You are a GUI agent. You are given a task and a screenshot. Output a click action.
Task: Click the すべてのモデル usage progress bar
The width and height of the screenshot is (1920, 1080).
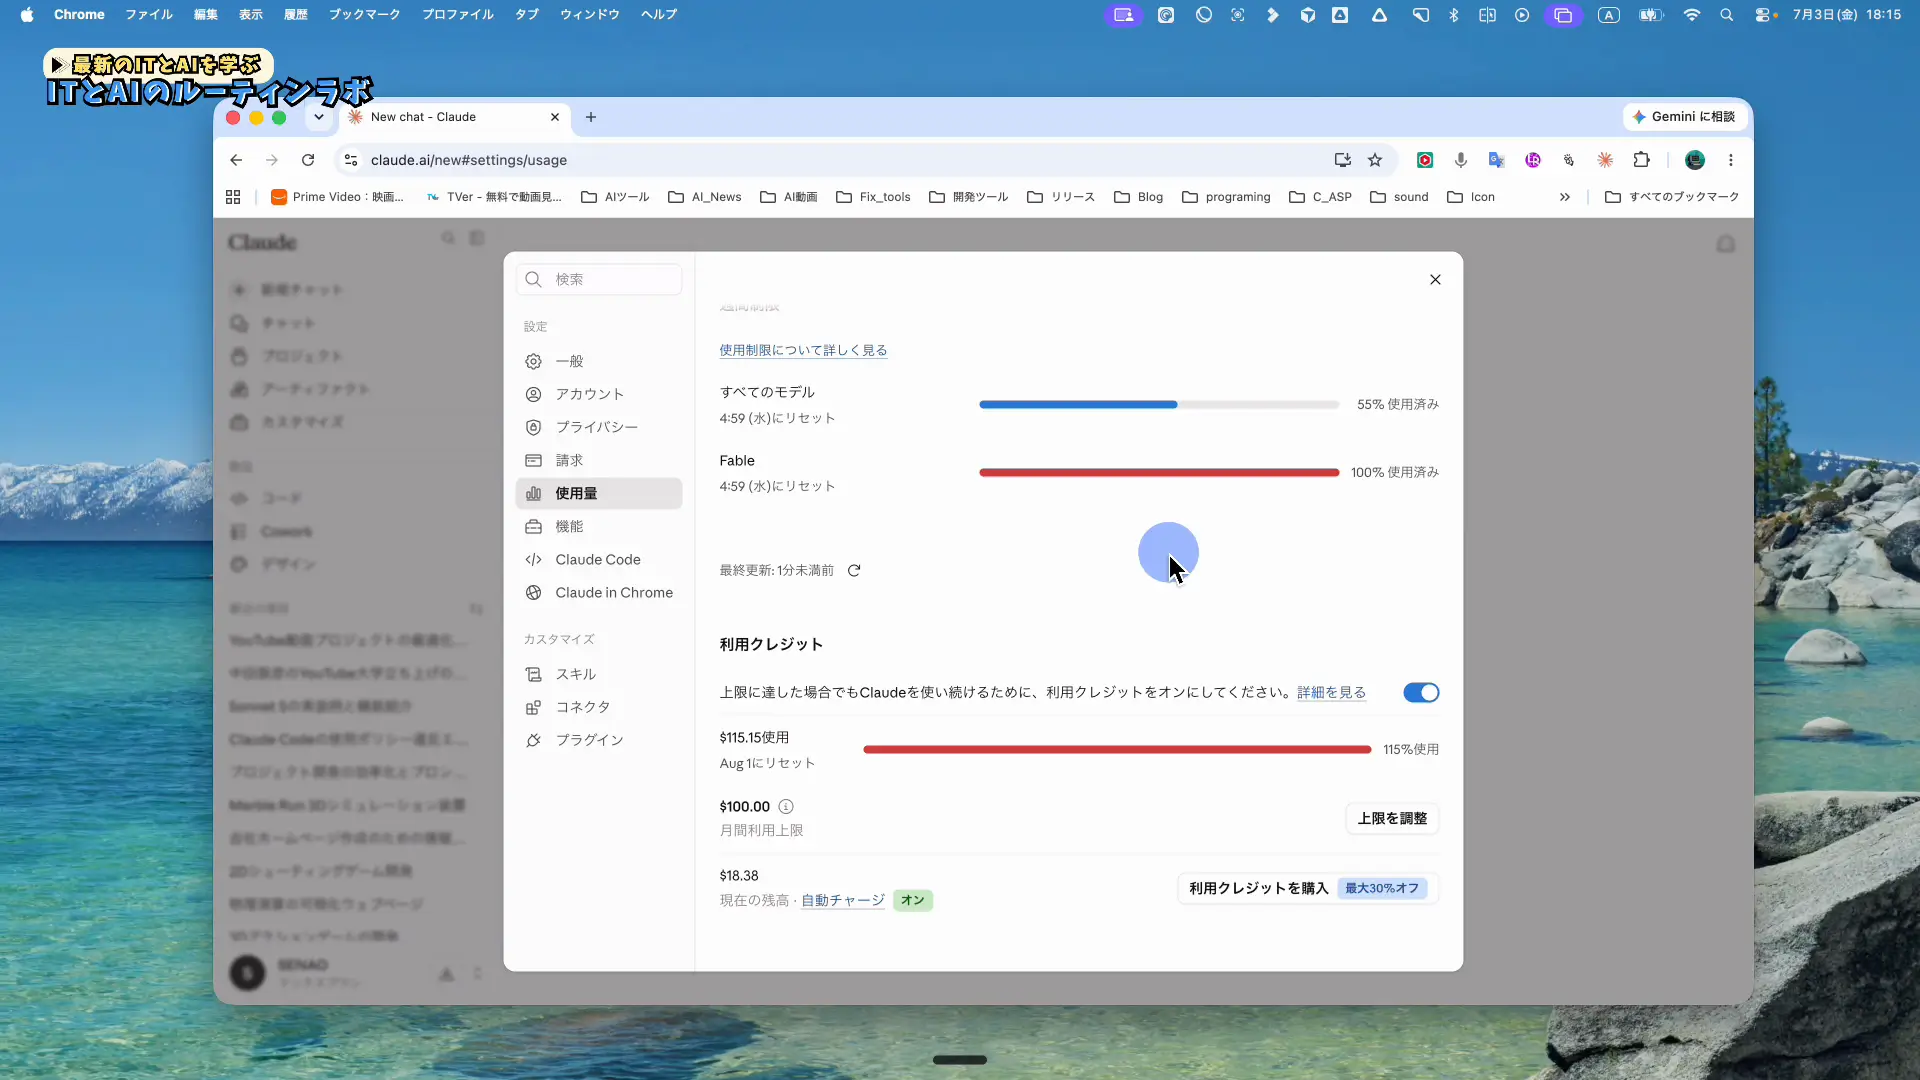tap(1159, 404)
